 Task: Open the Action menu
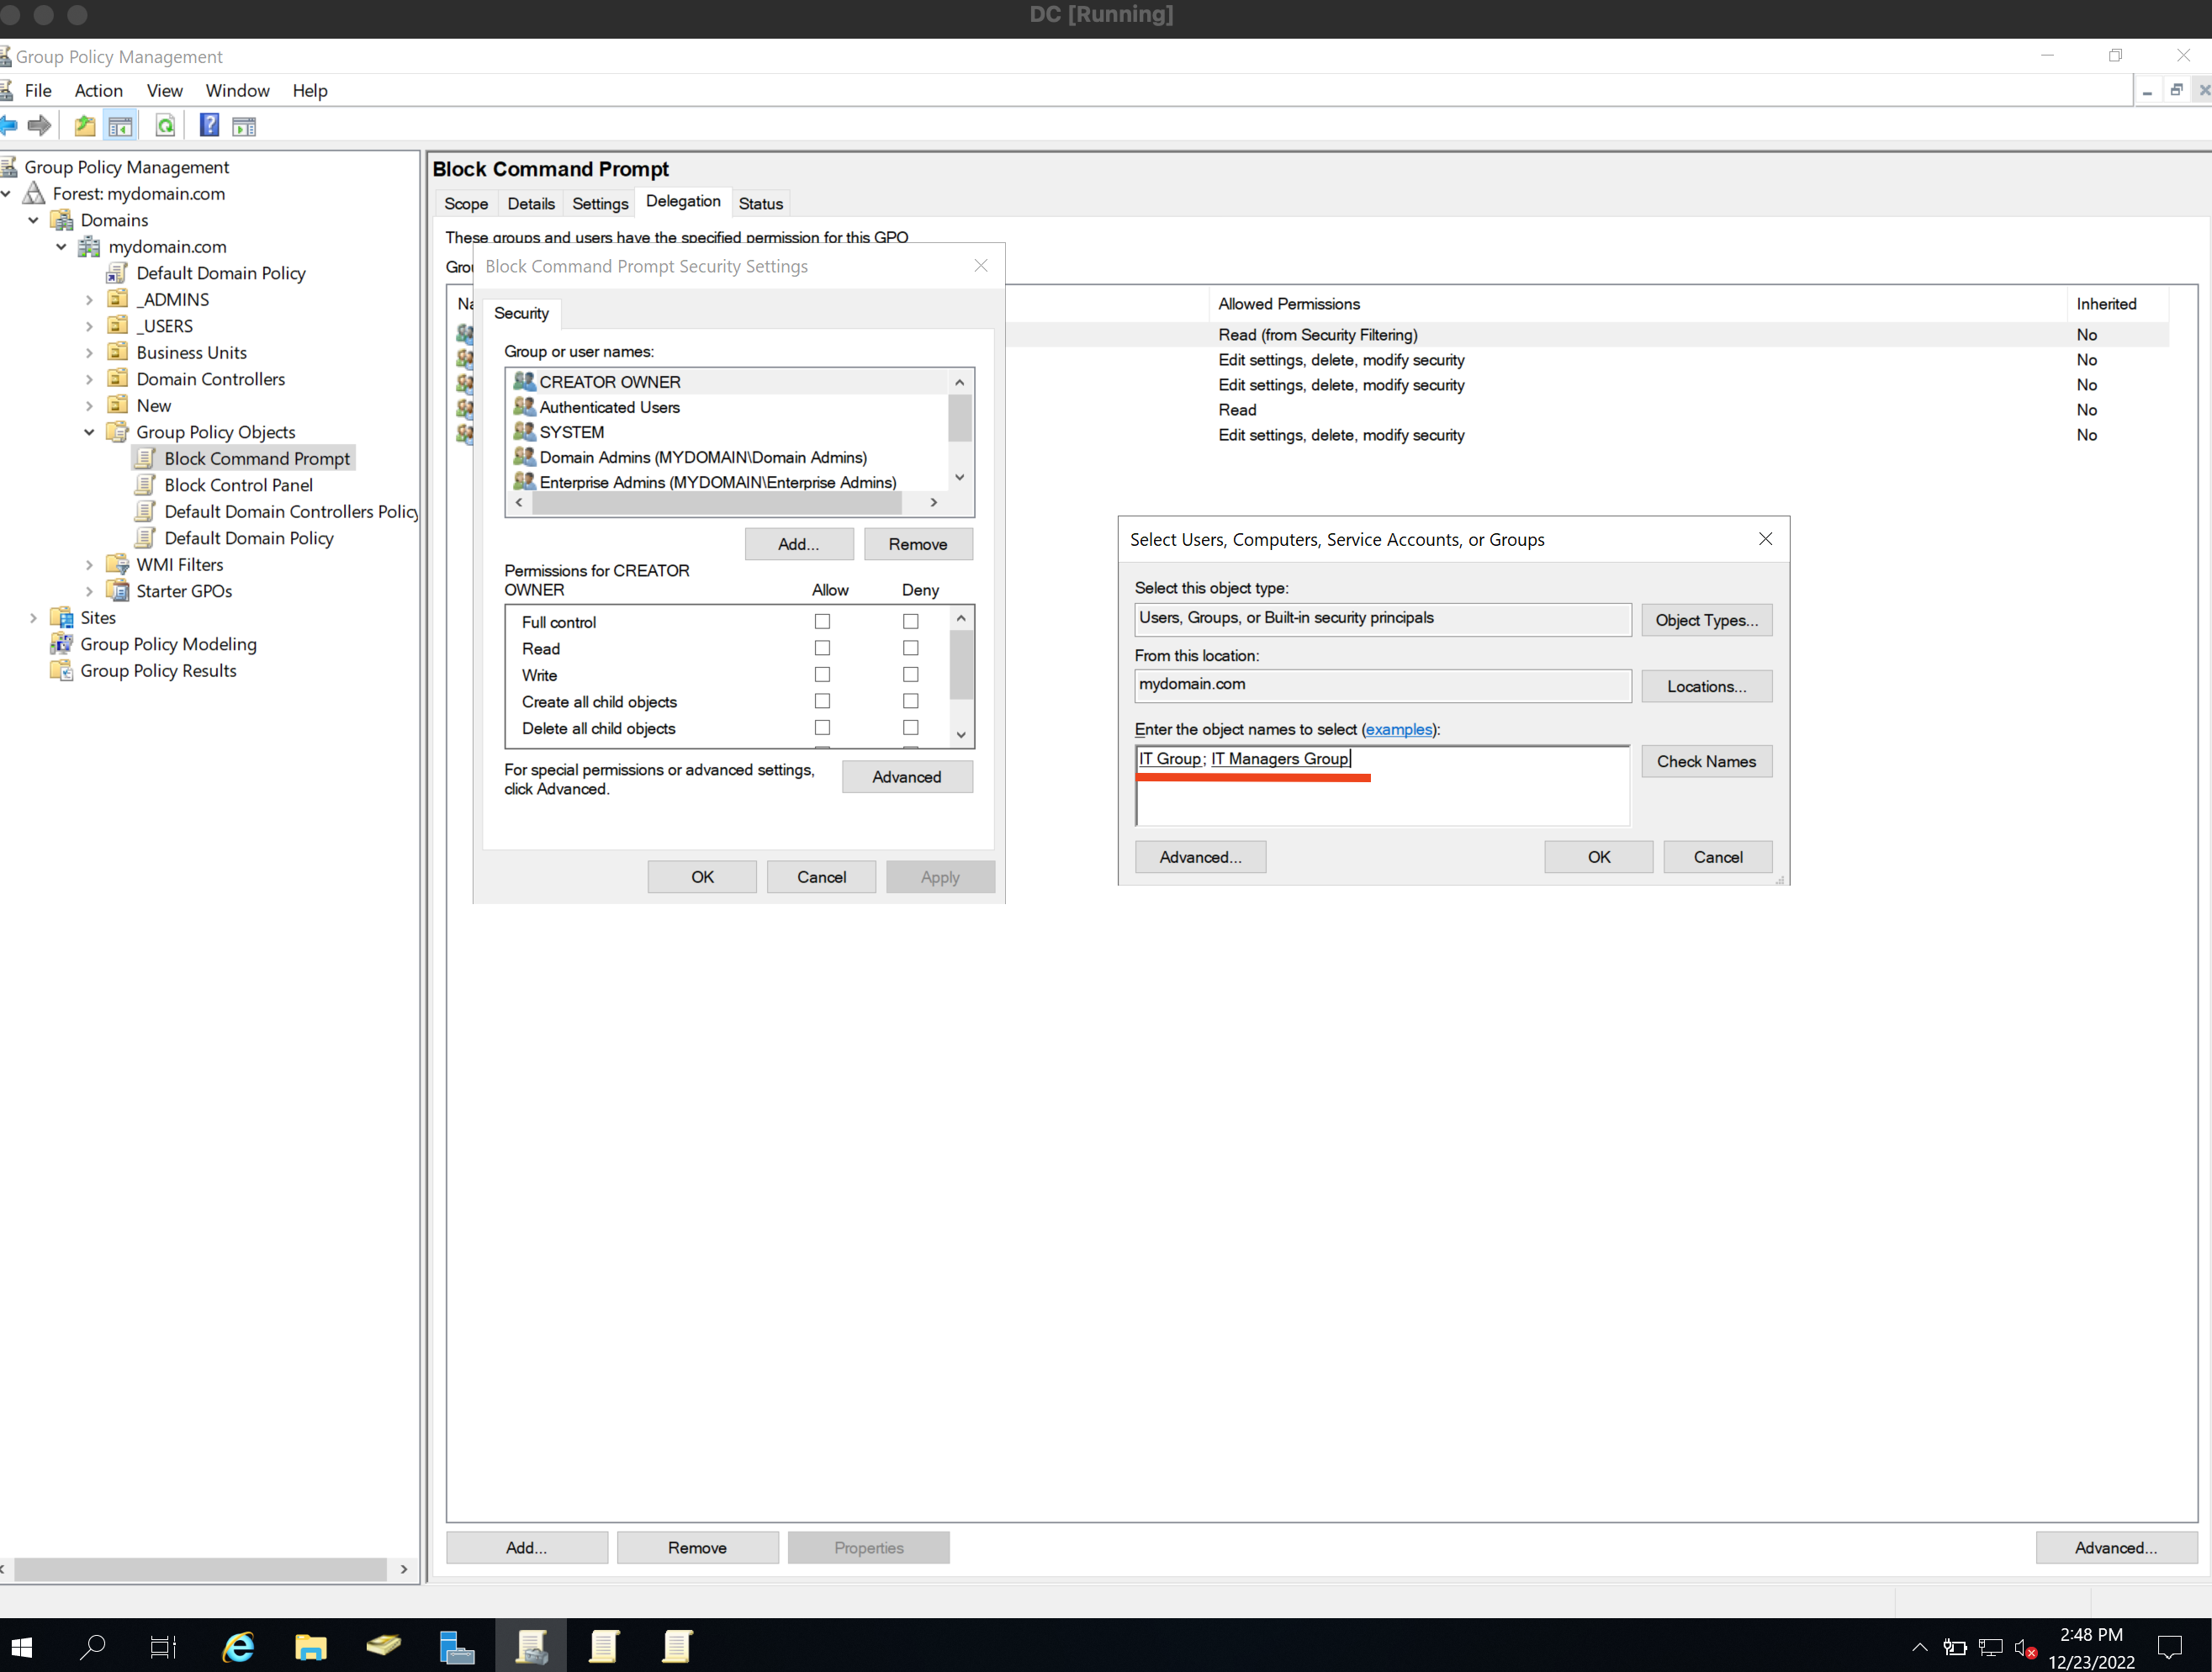click(x=98, y=91)
